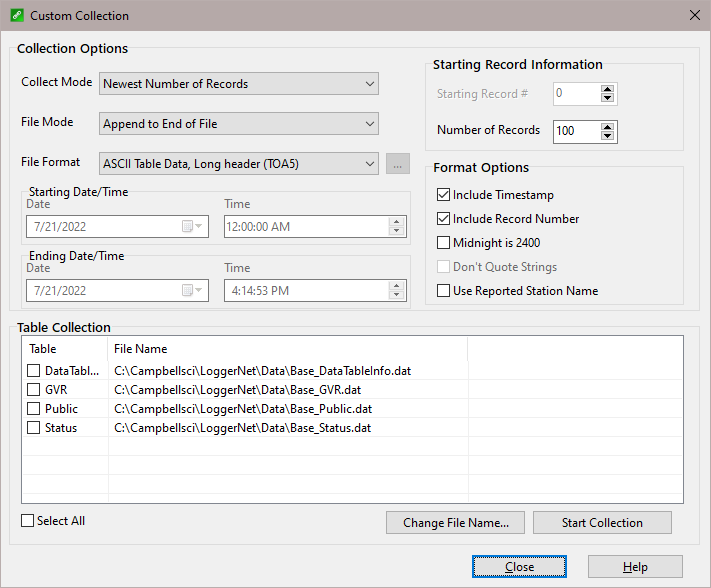Click the Custom Collection app icon in title bar

(14, 16)
